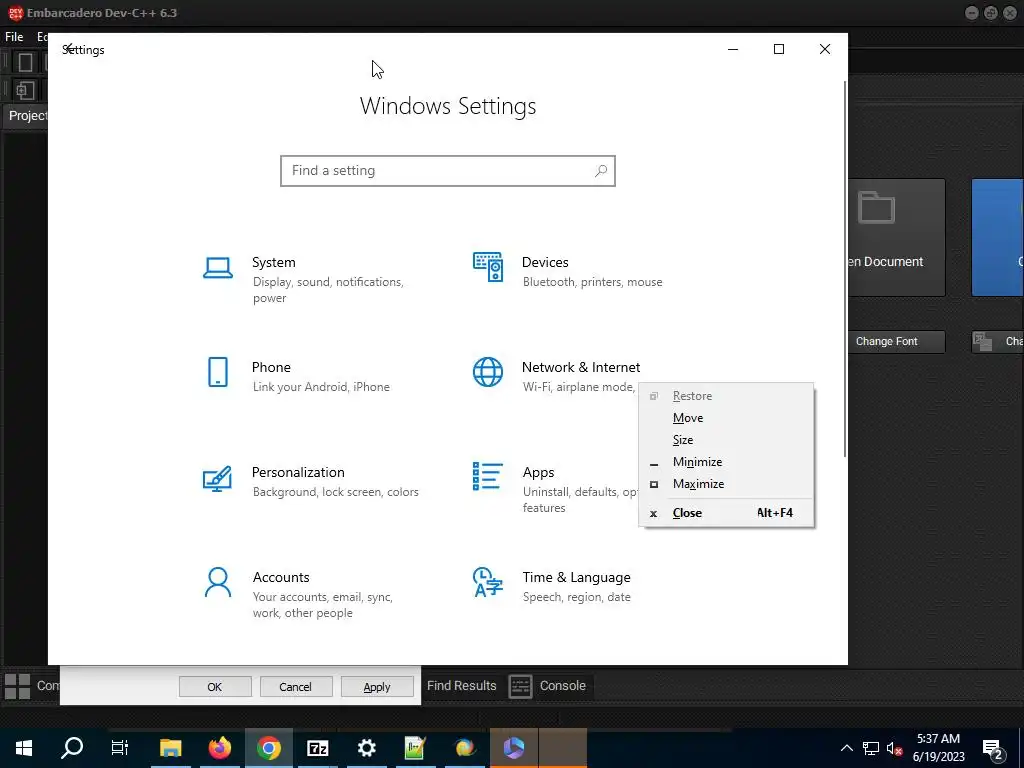Go back with the Settings back arrow
The height and width of the screenshot is (768, 1024).
tap(67, 49)
